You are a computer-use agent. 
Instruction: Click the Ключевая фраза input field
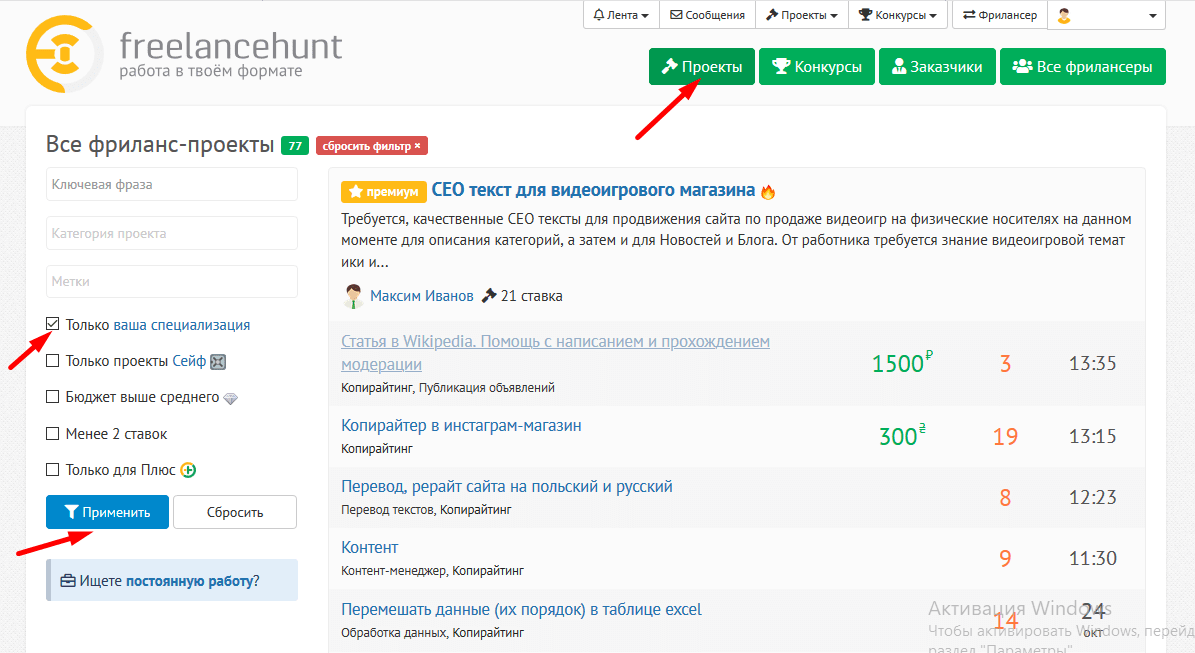pyautogui.click(x=172, y=184)
